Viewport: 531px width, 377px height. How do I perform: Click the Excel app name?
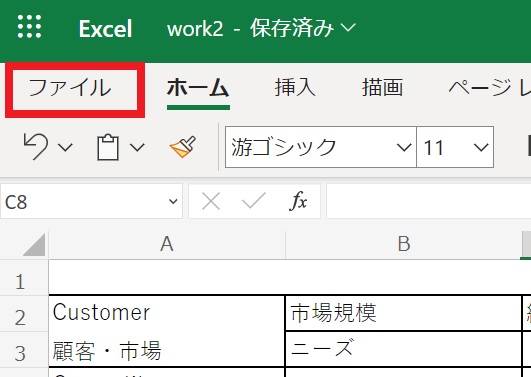click(105, 29)
